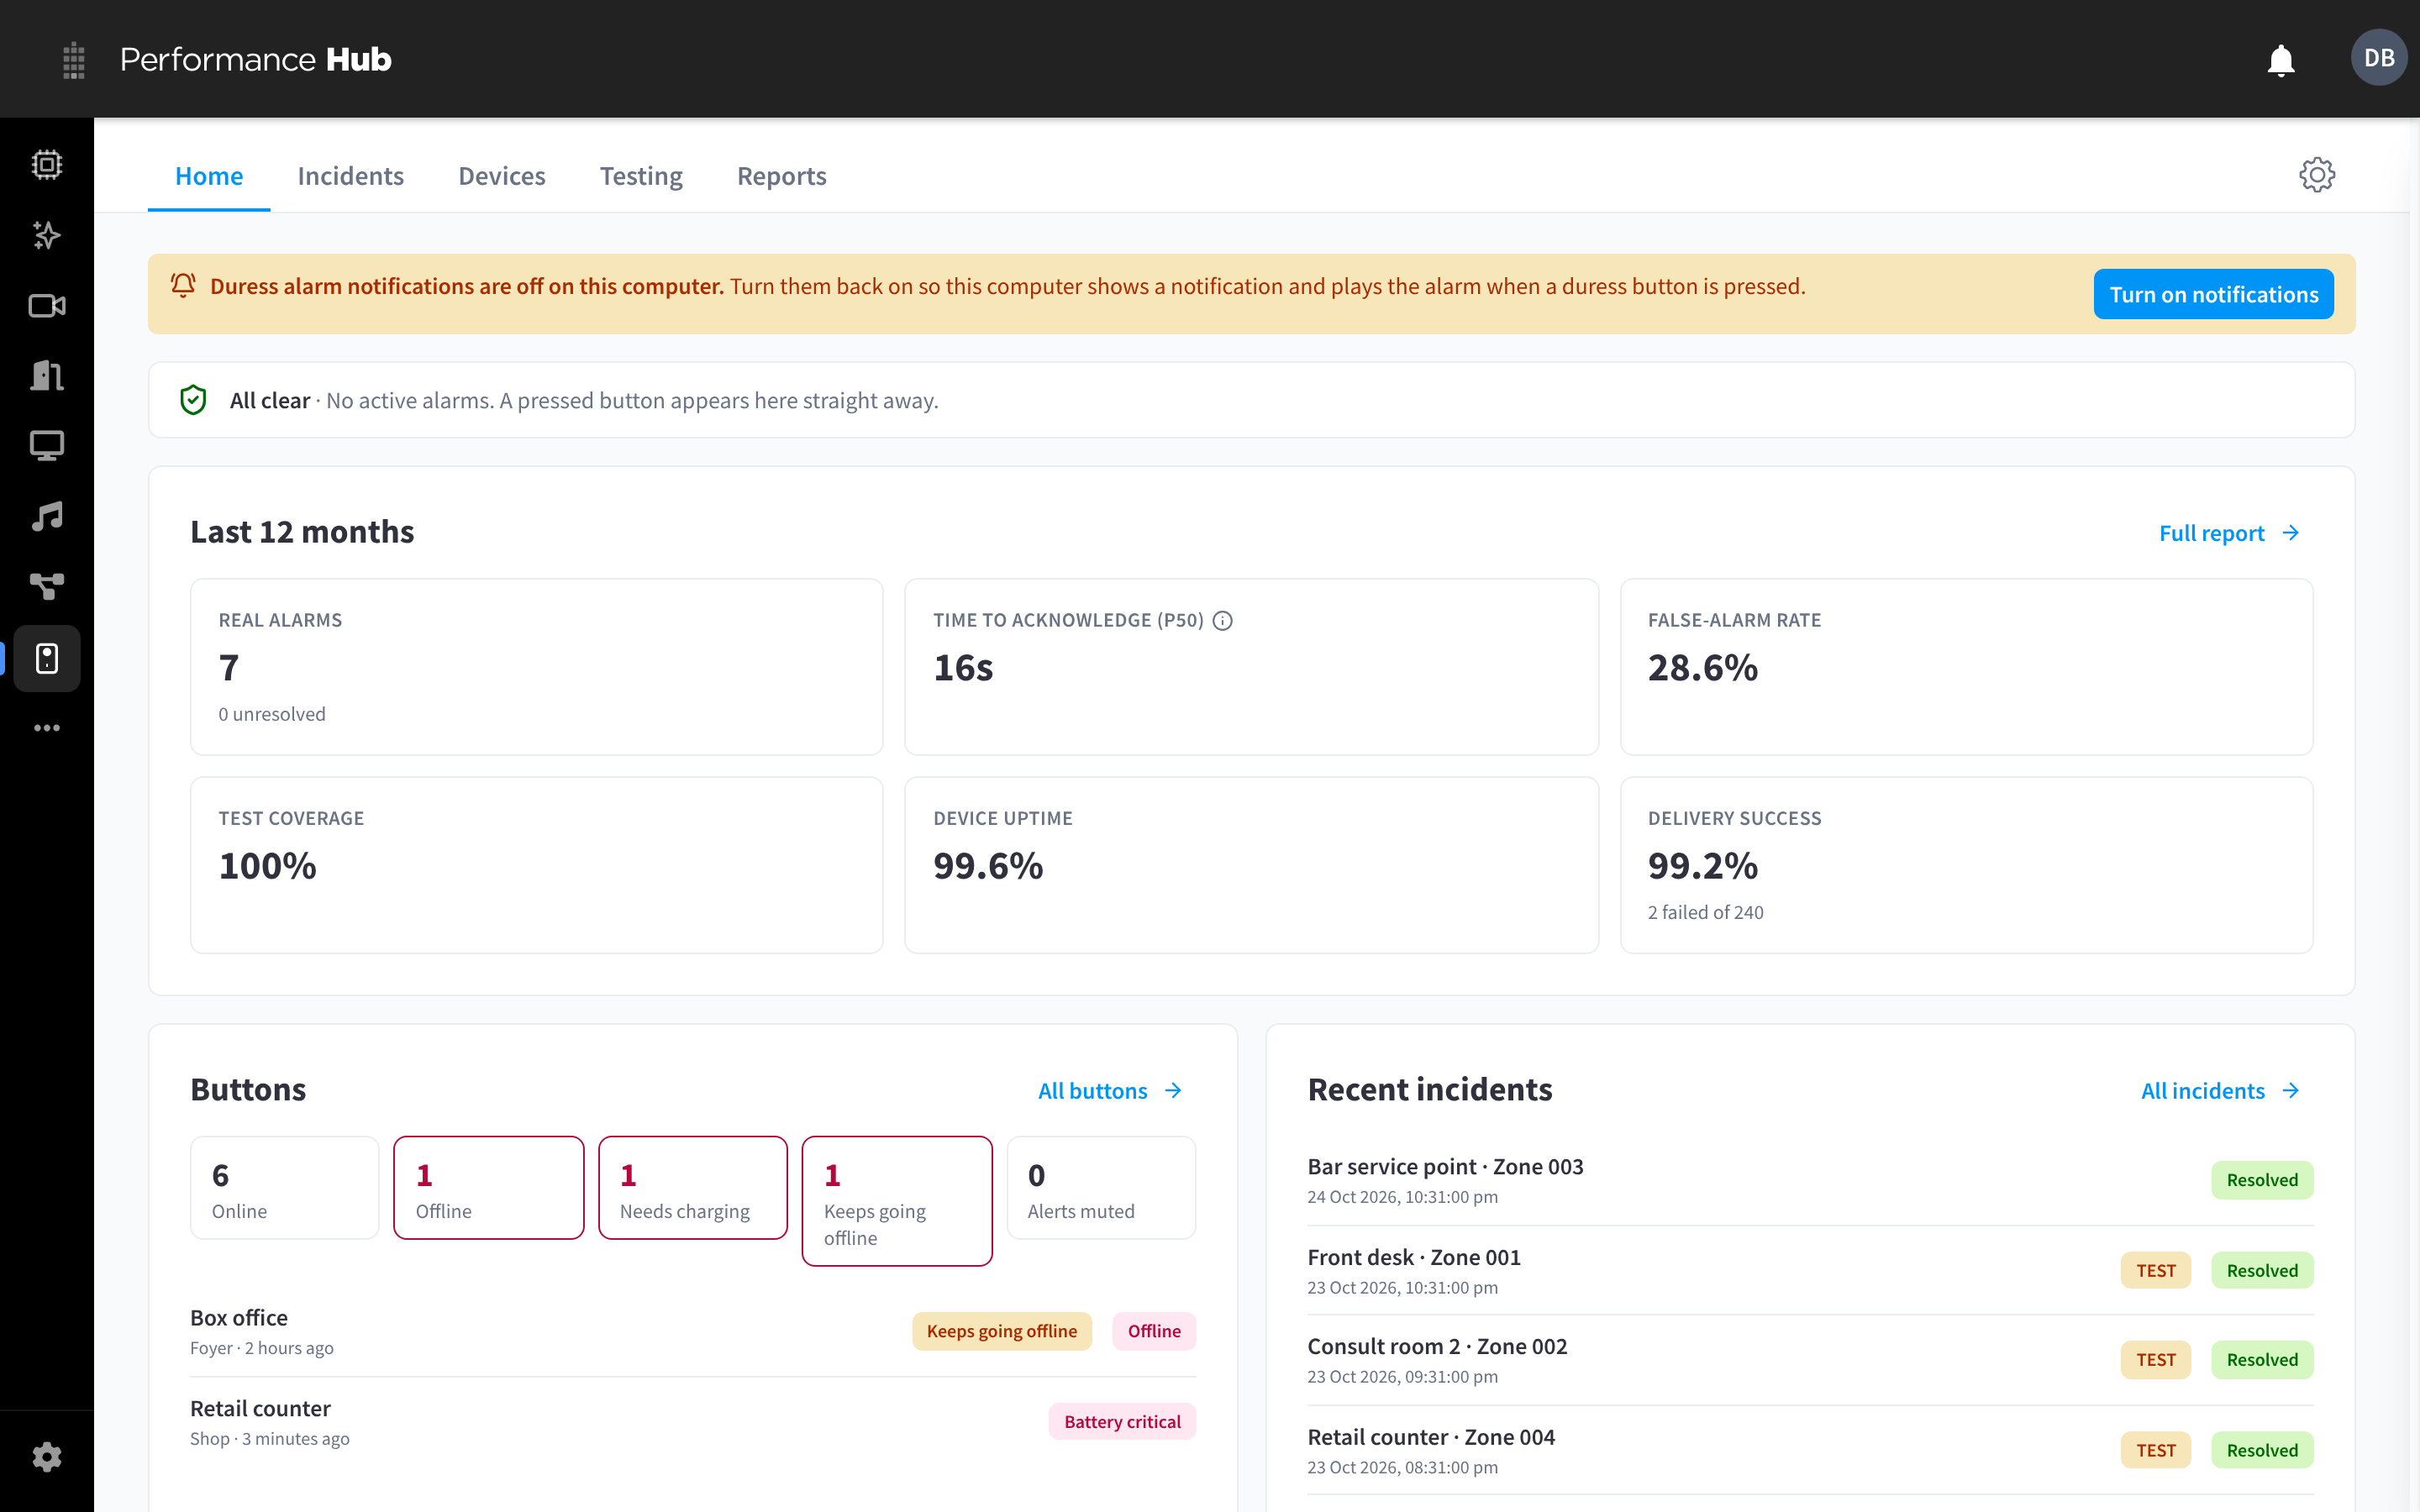2420x1512 pixels.
Task: Open the video camera sidebar icon
Action: [47, 306]
